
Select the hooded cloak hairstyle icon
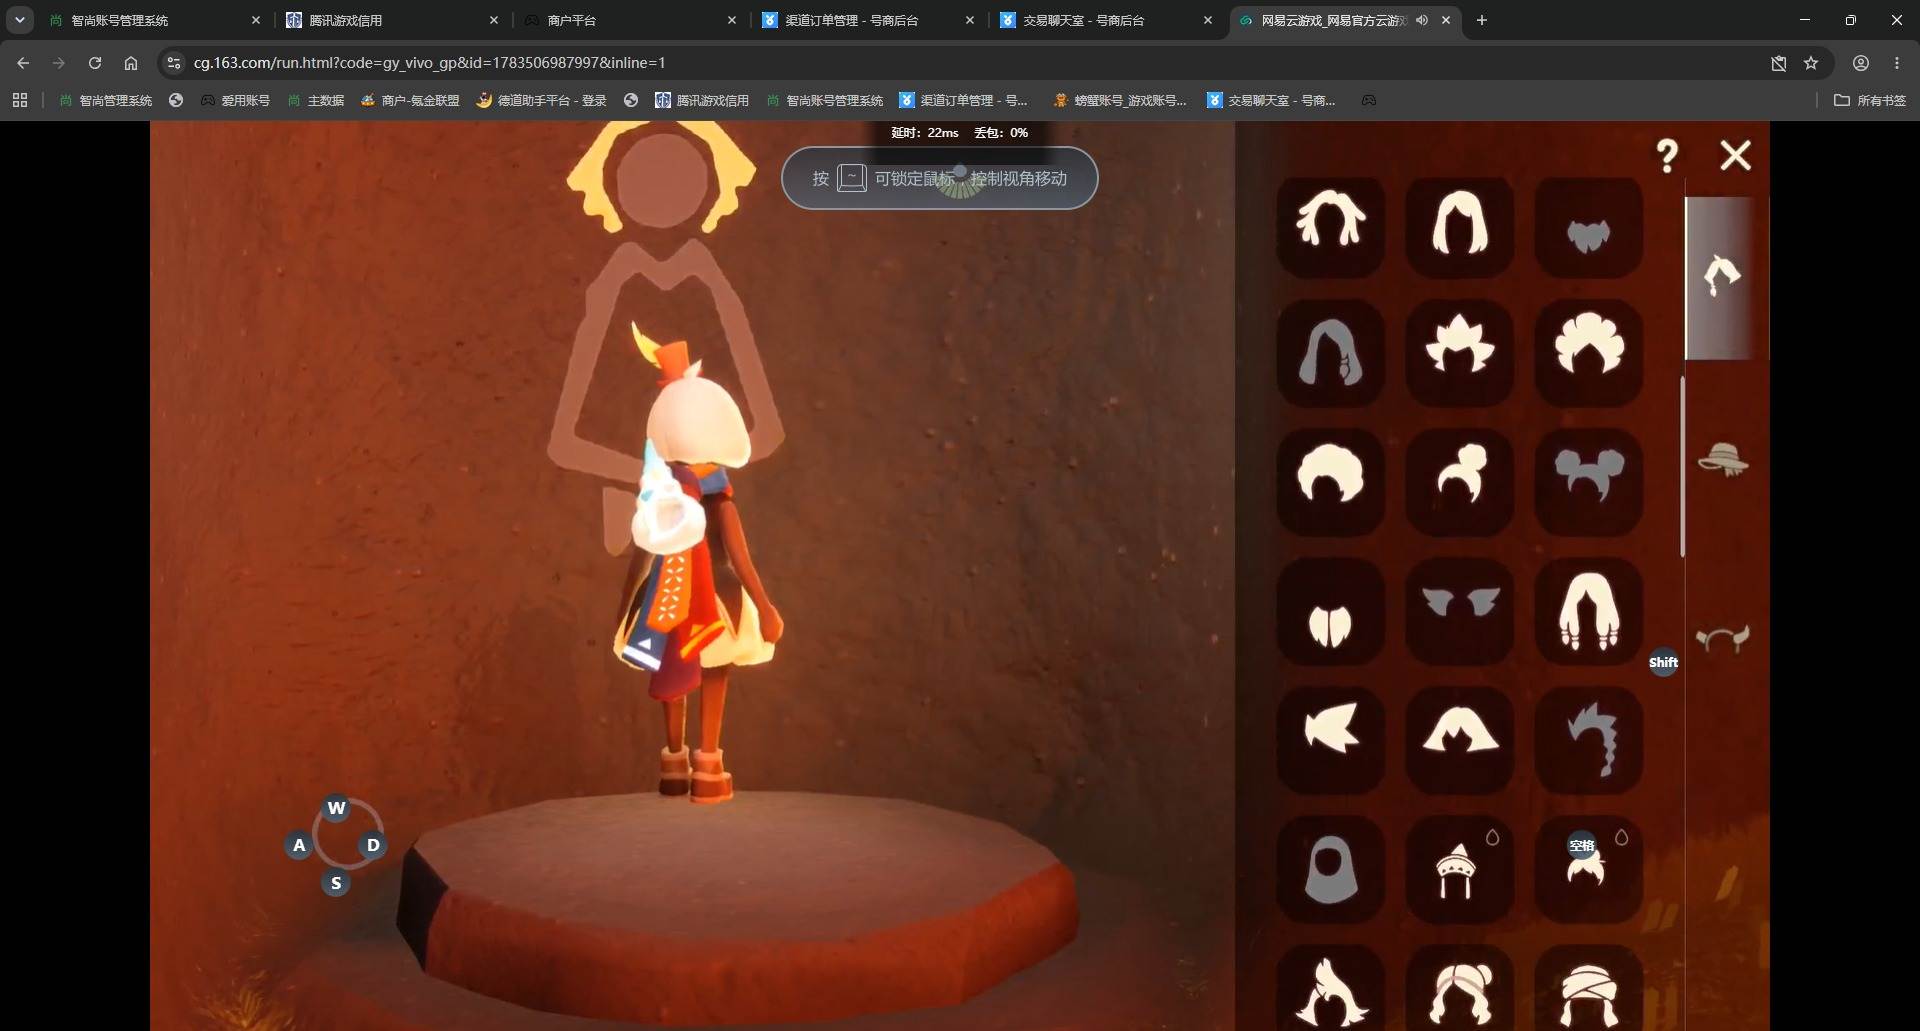[1331, 869]
